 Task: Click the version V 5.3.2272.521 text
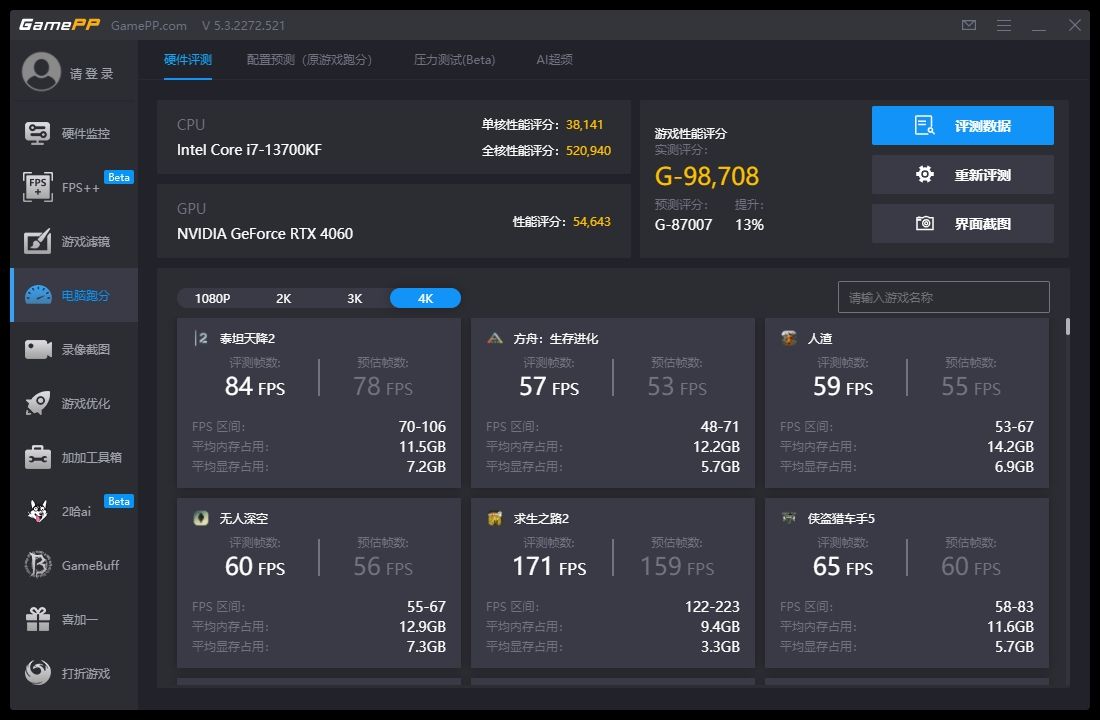click(x=243, y=25)
